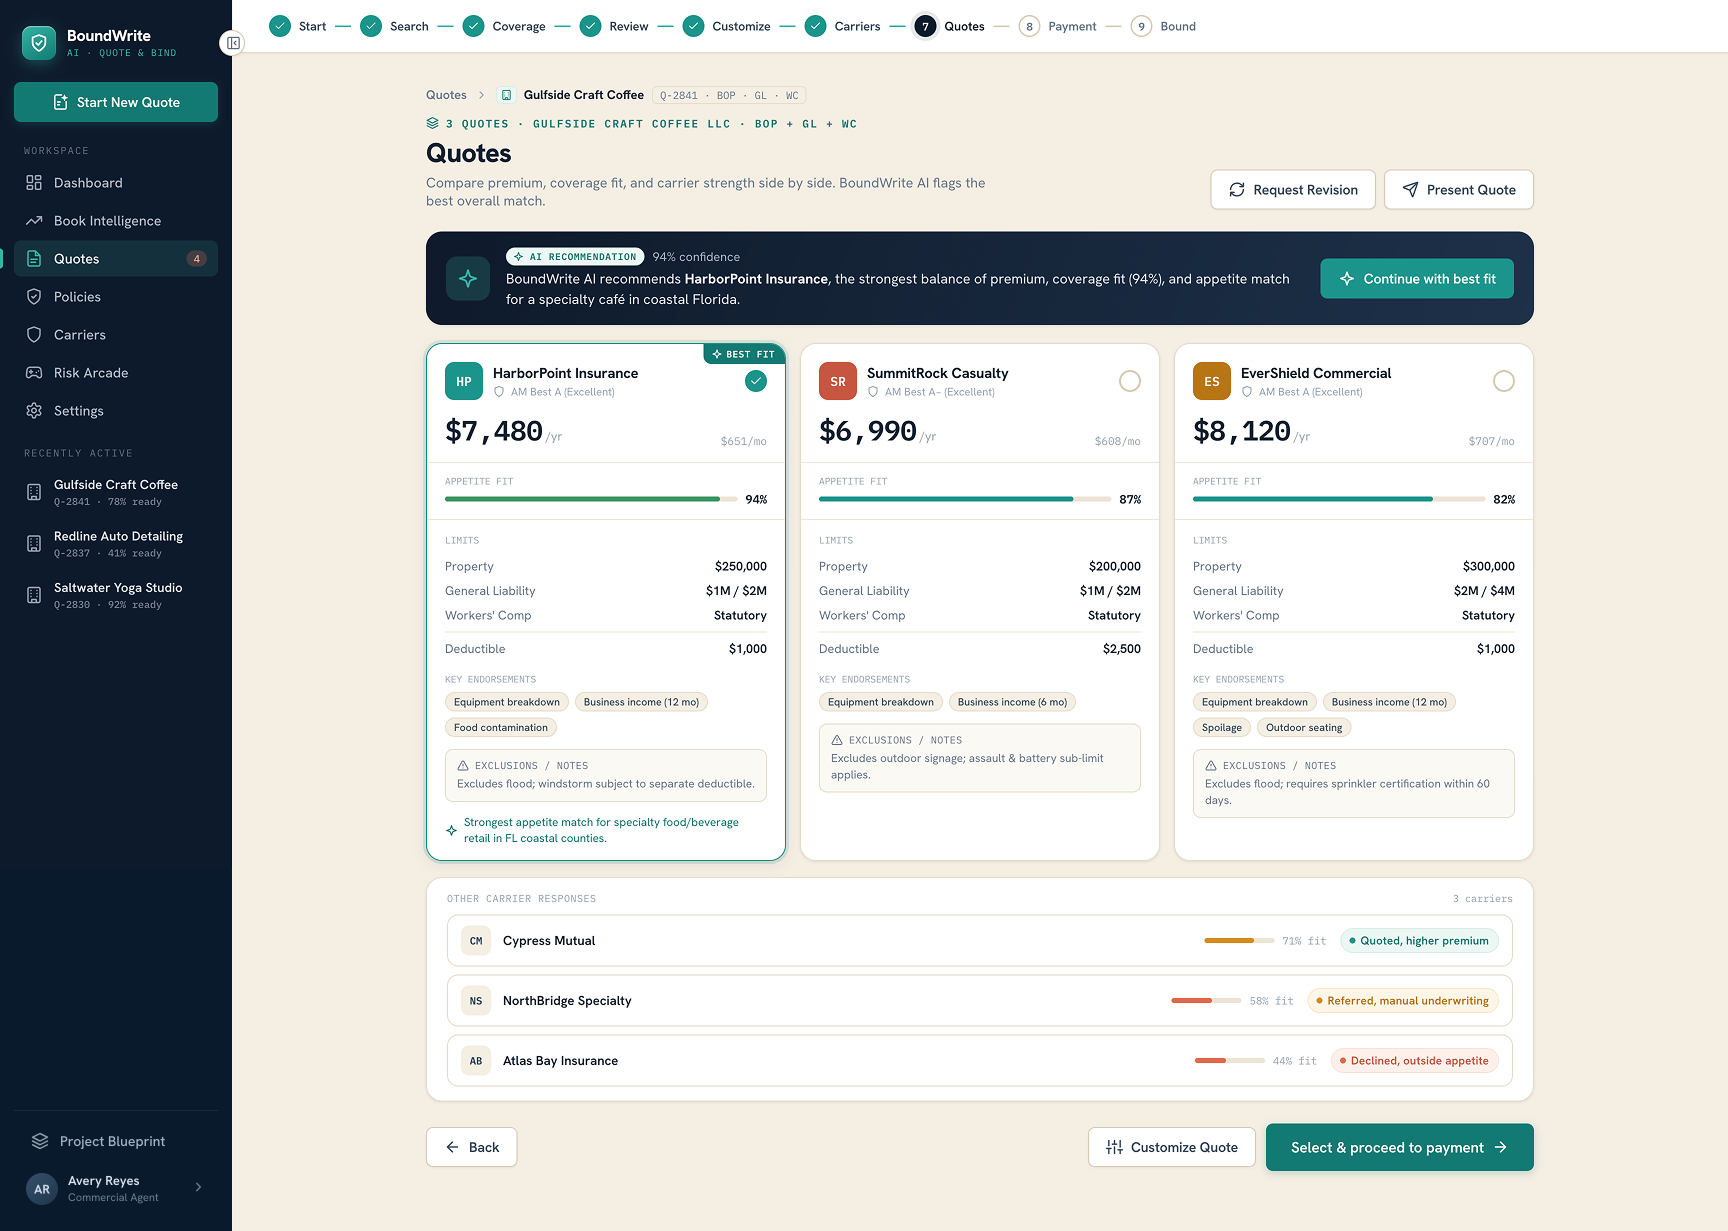The height and width of the screenshot is (1231, 1728).
Task: Launch Risk Arcade
Action: pyautogui.click(x=116, y=373)
